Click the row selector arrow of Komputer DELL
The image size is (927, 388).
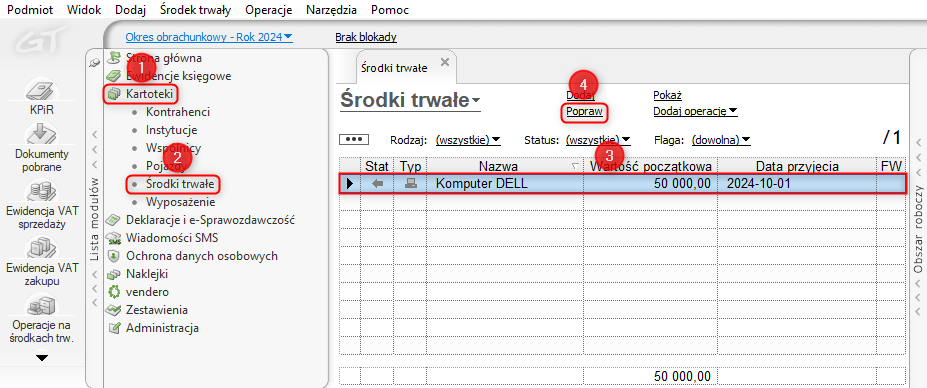[x=350, y=184]
